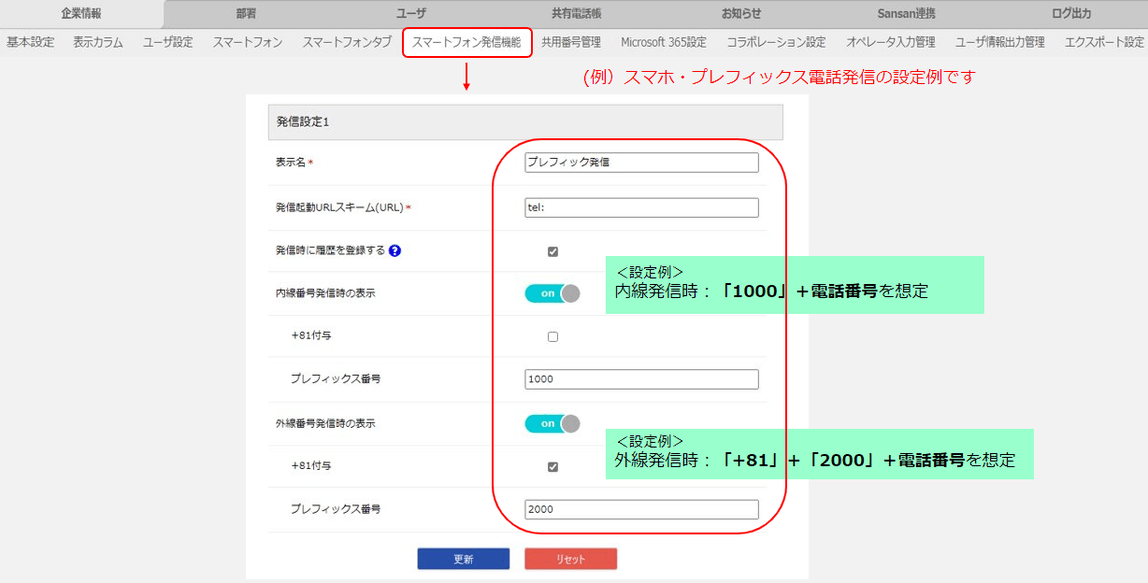
Task: Click the help icon beside 発信時に履歴を登録する
Action: click(395, 250)
